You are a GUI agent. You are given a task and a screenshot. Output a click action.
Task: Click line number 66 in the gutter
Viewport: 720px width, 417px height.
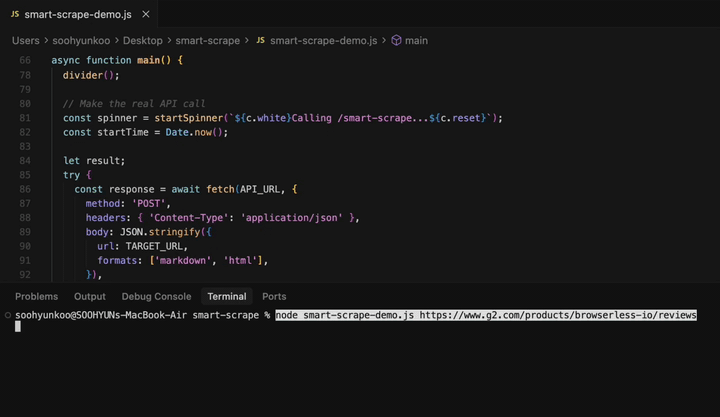point(25,60)
